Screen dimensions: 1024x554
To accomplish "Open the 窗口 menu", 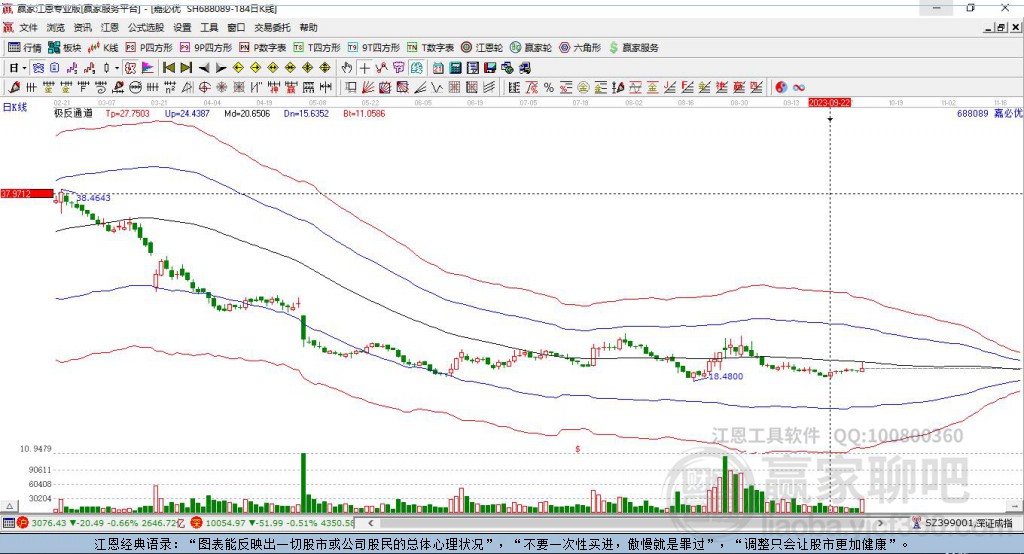I will (x=236, y=27).
